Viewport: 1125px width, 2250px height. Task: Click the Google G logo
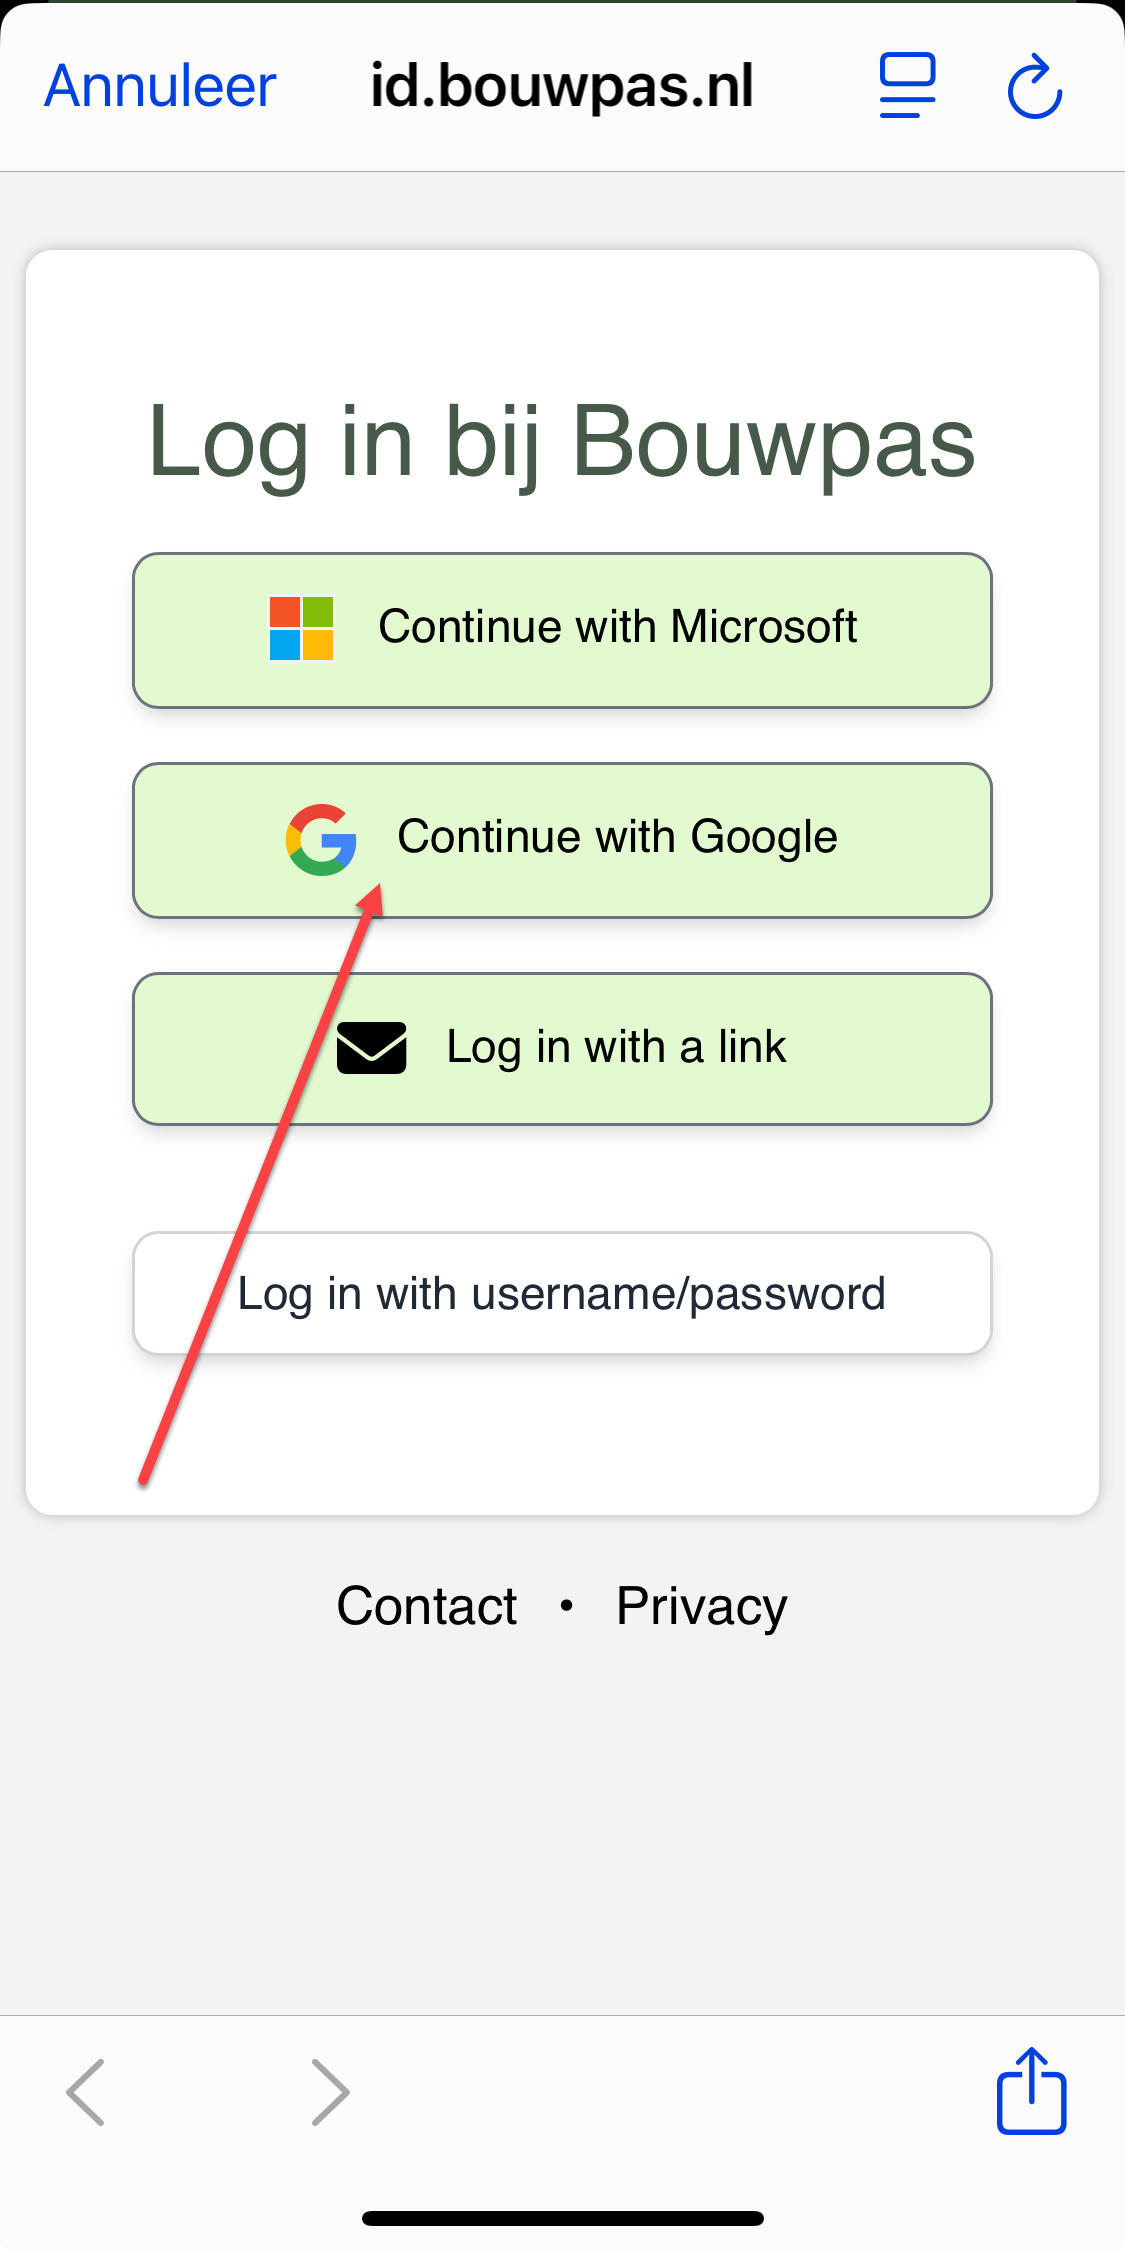pos(321,840)
